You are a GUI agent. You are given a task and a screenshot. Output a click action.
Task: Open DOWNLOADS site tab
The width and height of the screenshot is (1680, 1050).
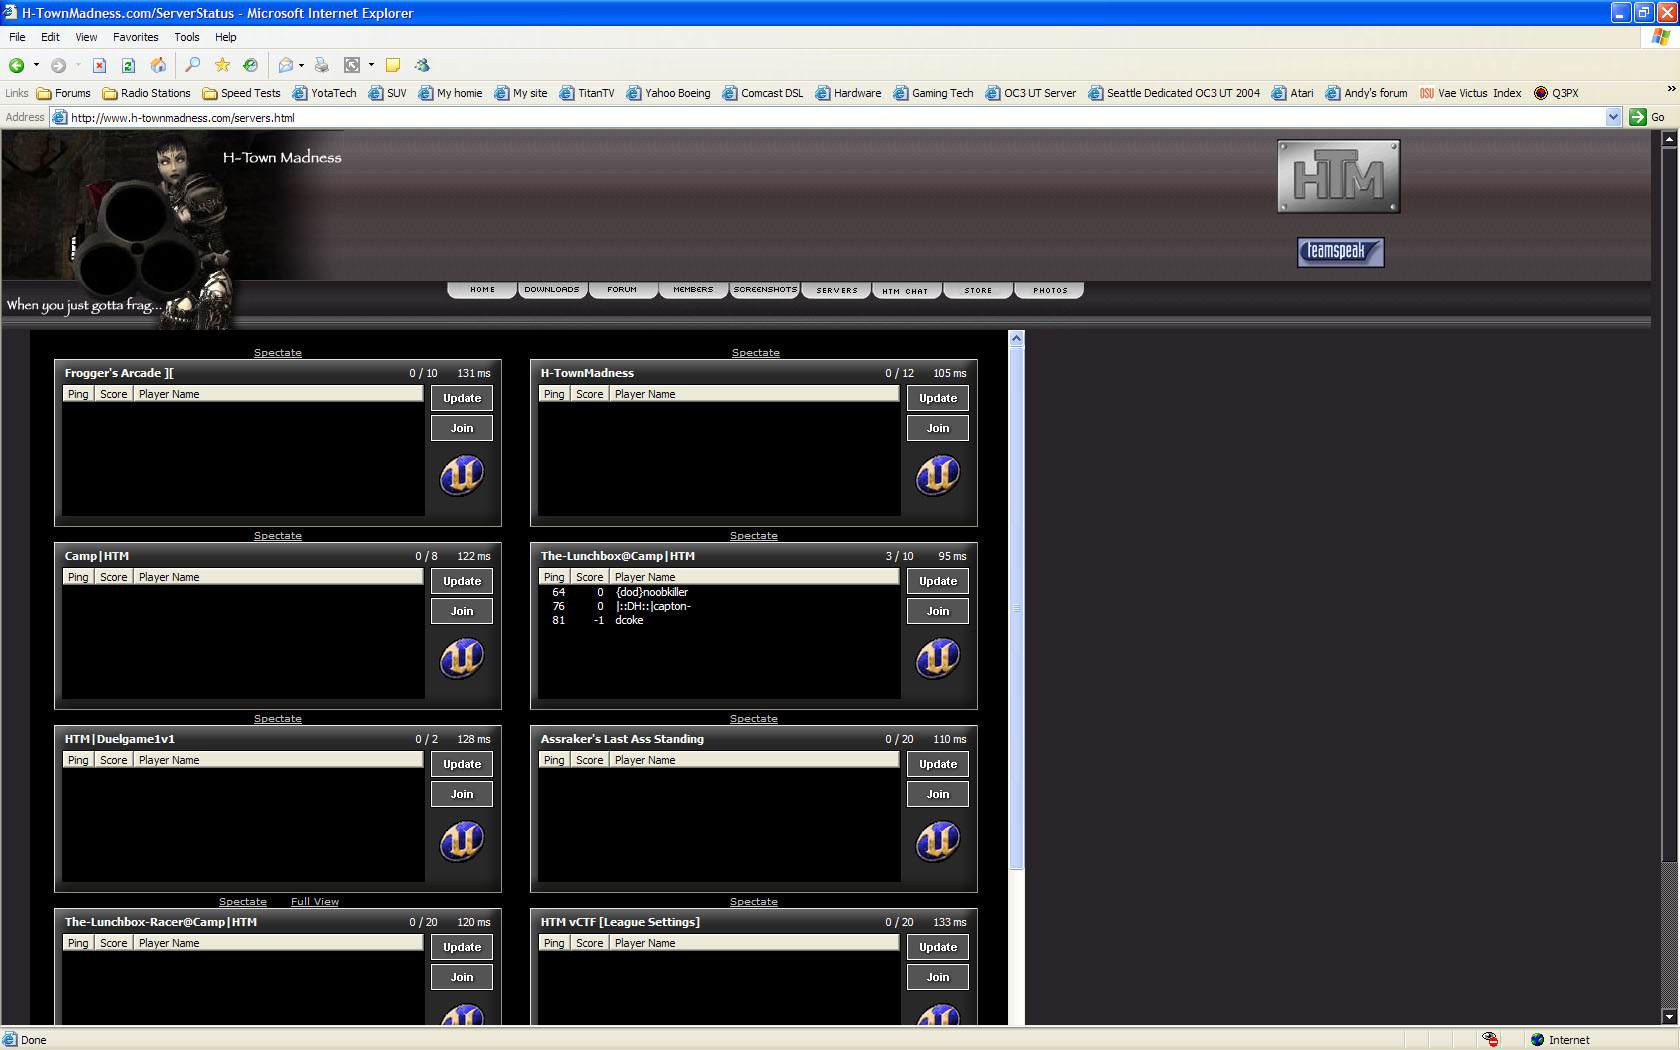tap(552, 290)
